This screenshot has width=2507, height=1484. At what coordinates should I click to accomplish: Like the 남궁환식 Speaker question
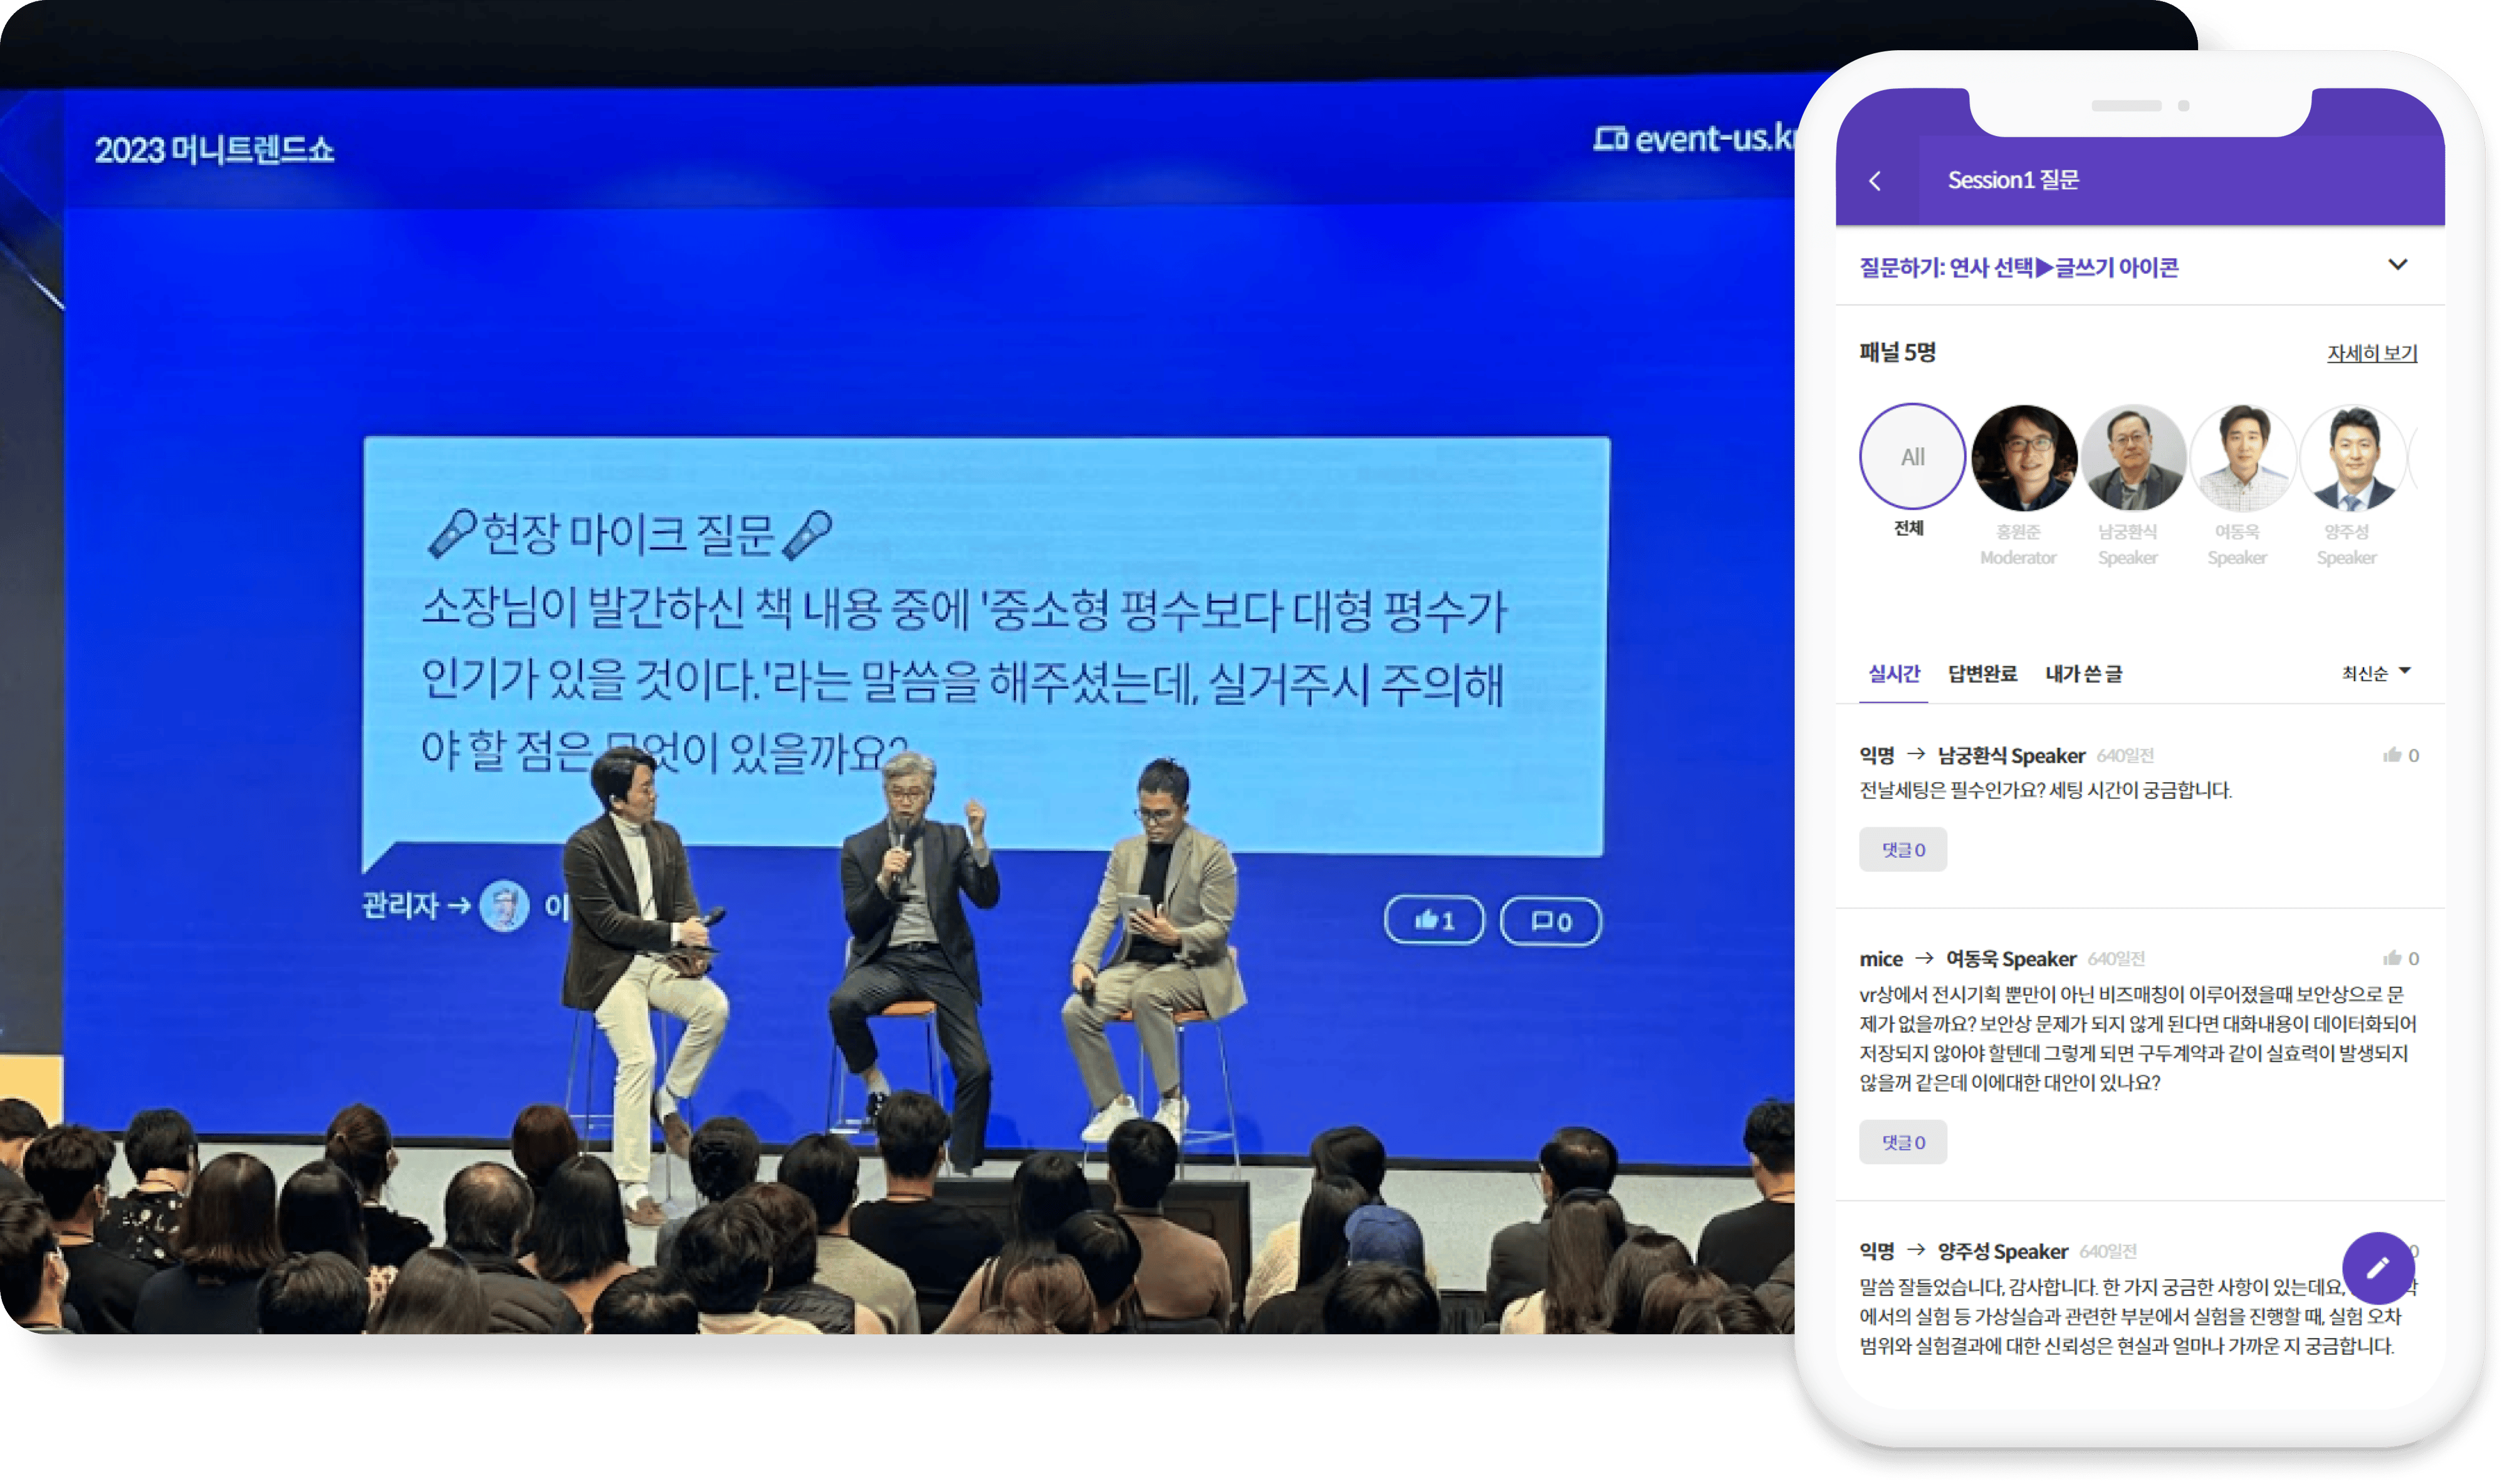(x=2393, y=755)
